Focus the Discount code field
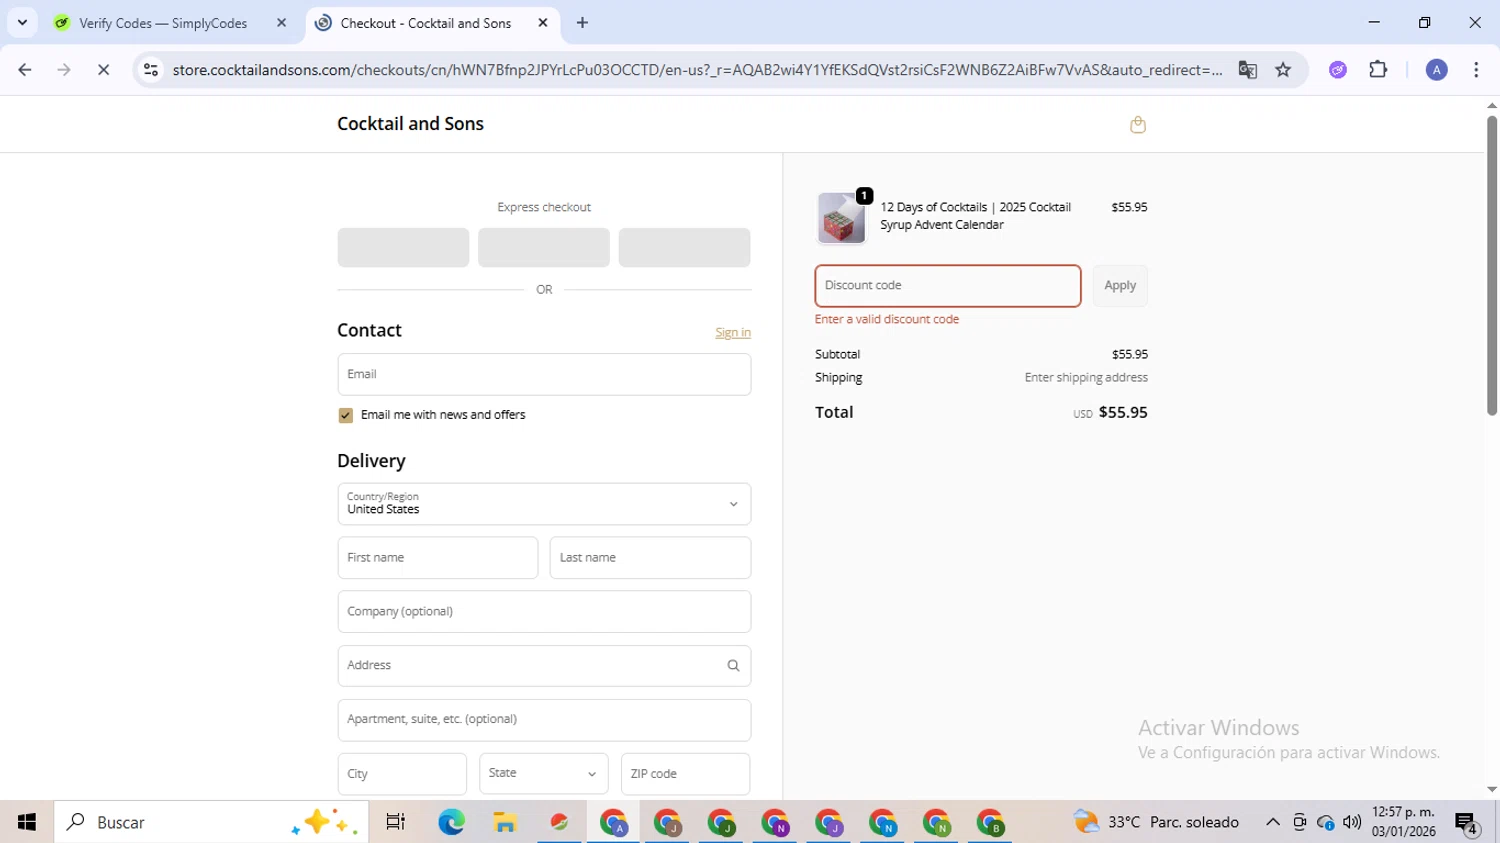1500x843 pixels. (948, 286)
